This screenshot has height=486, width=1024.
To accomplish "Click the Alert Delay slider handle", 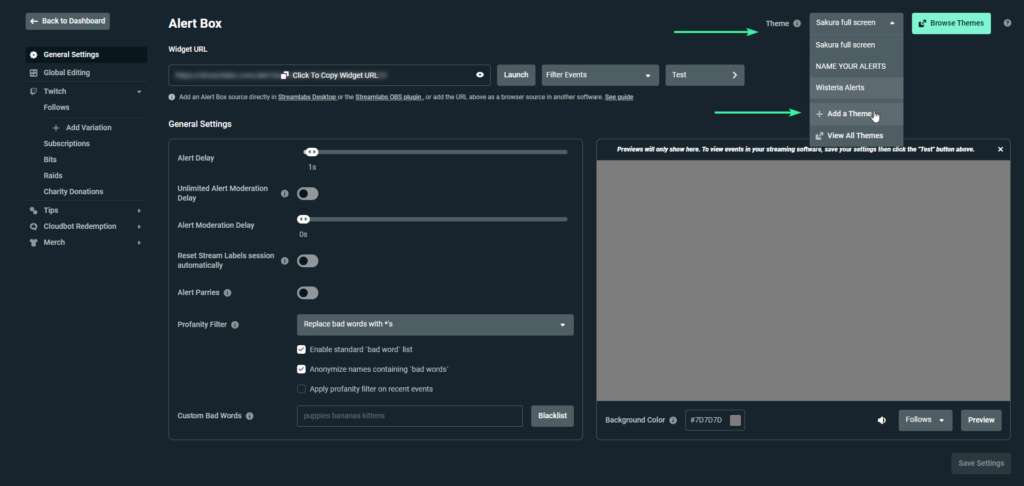I will pos(312,152).
